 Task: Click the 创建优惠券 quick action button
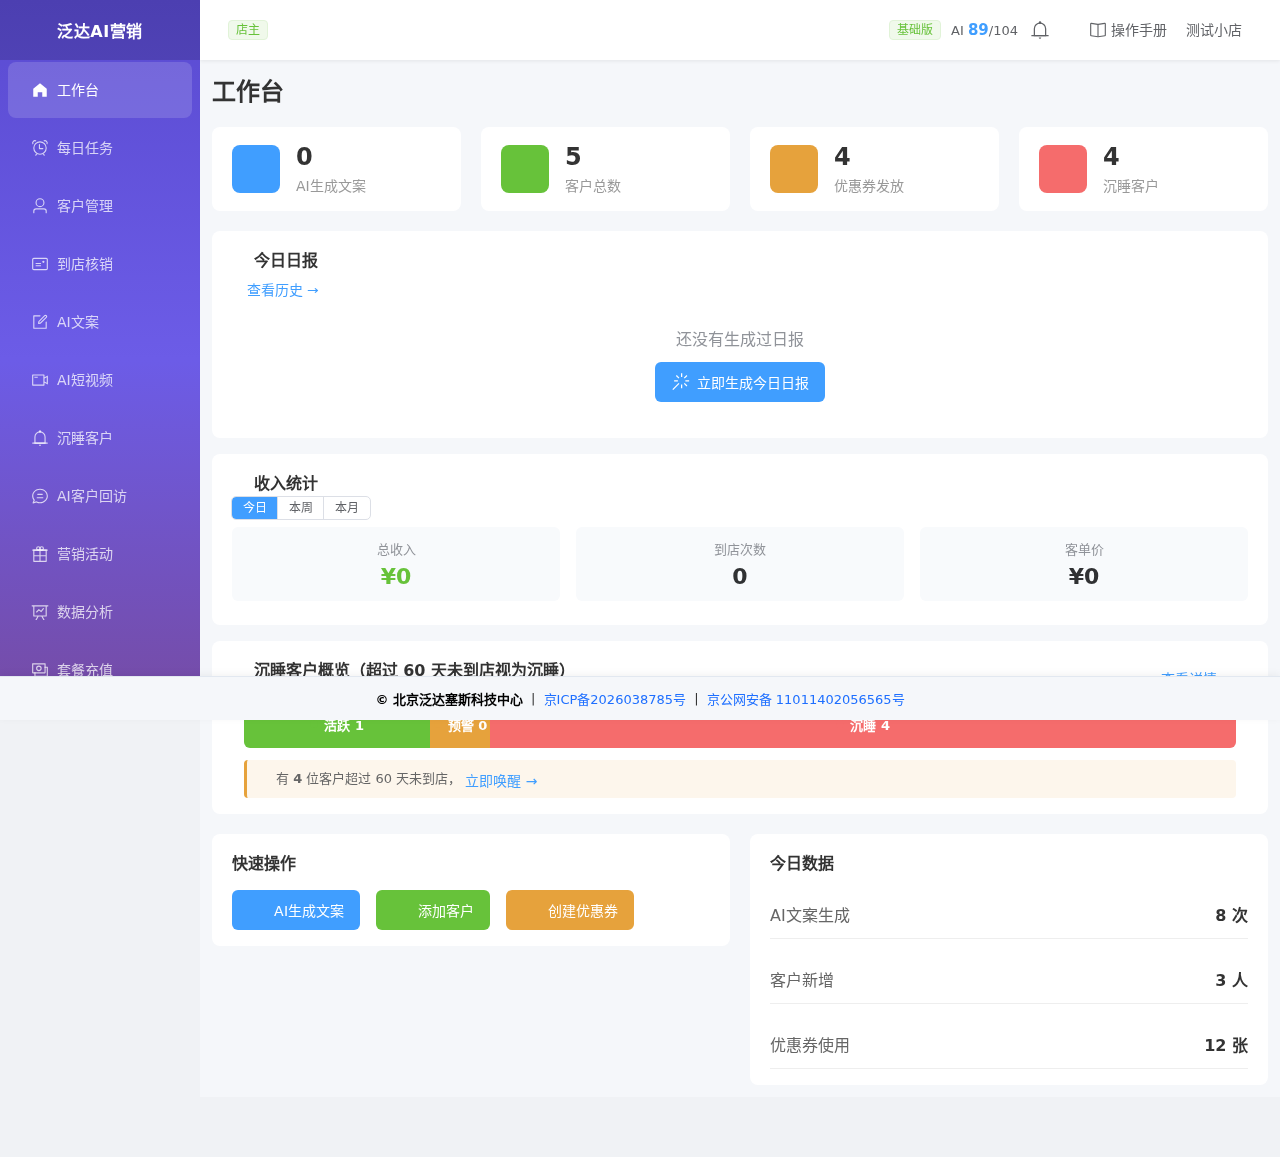click(x=570, y=910)
